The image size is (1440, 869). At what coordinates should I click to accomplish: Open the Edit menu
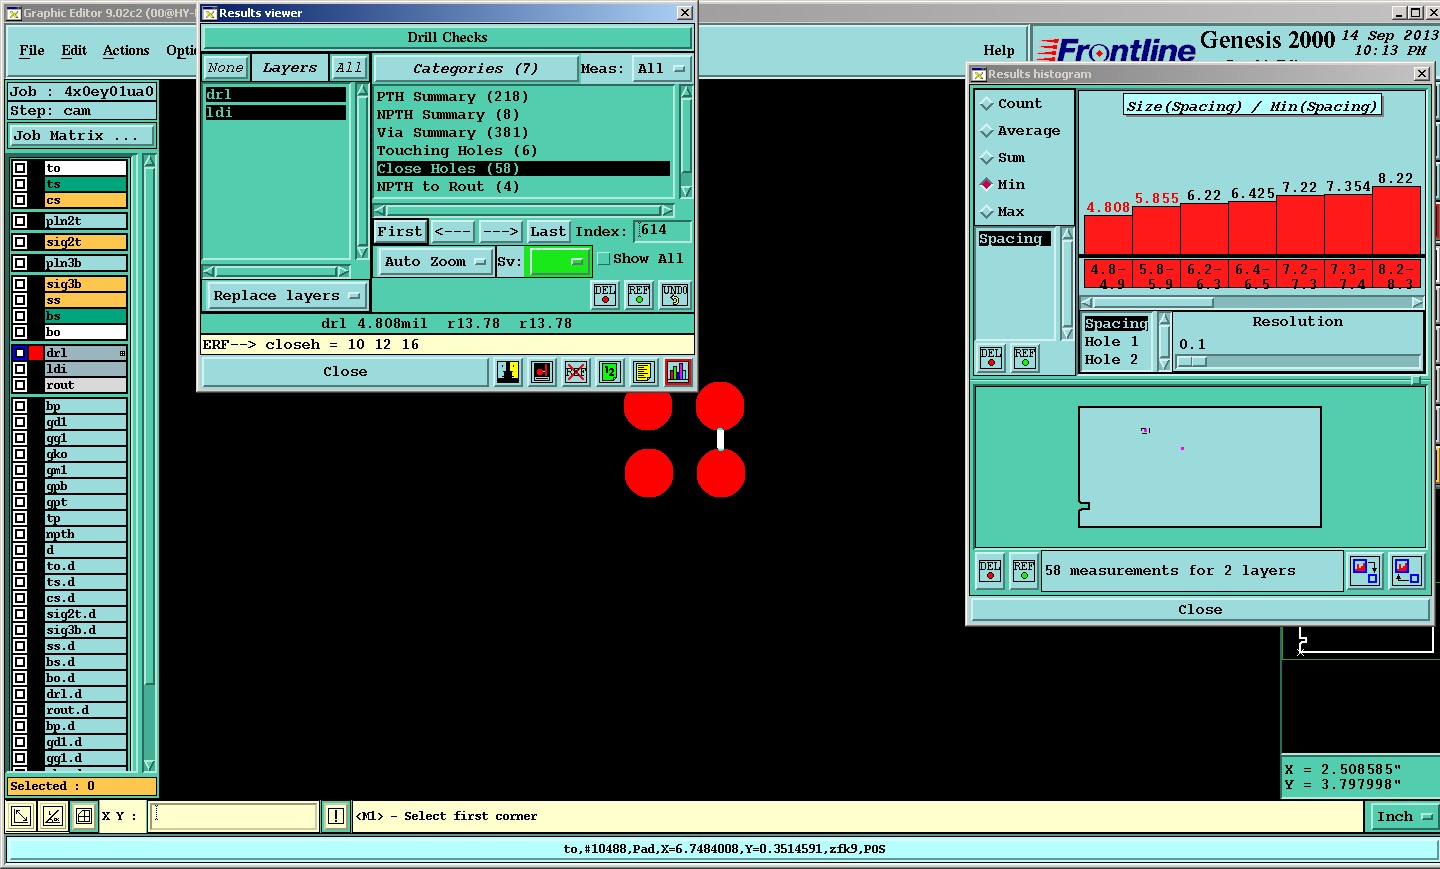[x=74, y=50]
